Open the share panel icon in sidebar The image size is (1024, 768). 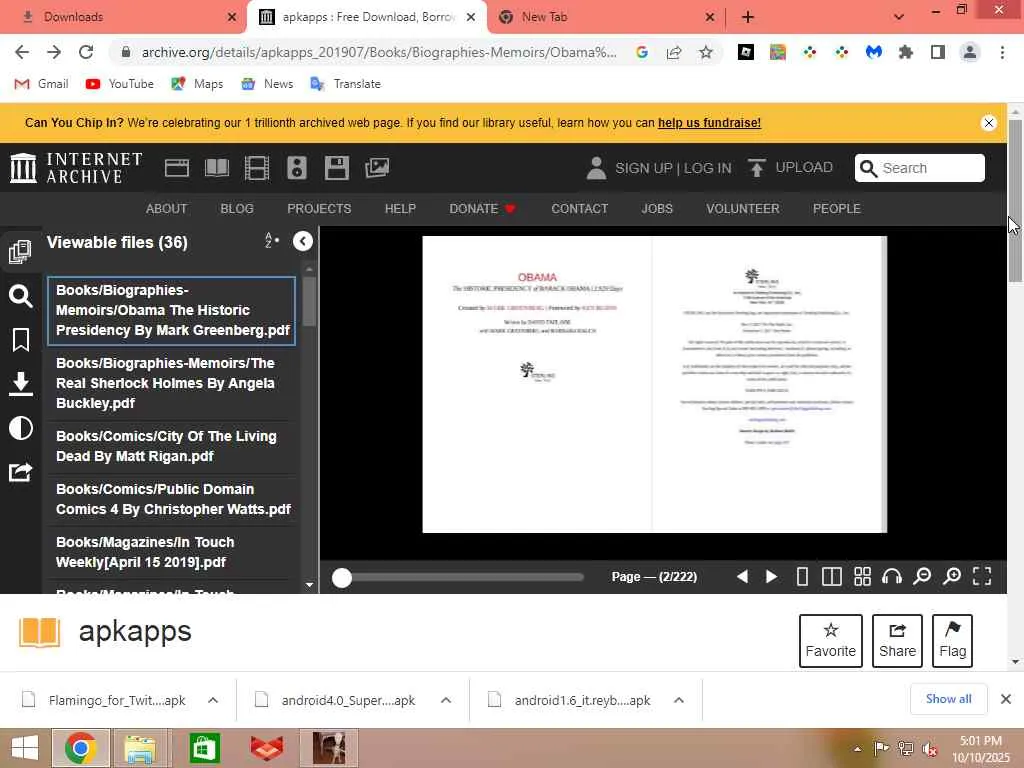(20, 472)
